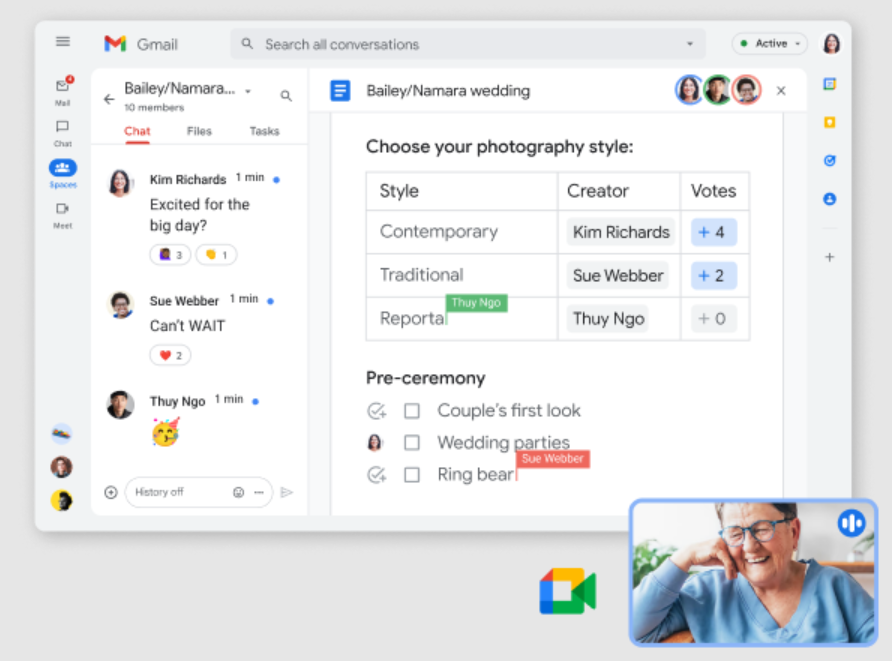Click the Sue Webber creator chip

[618, 275]
